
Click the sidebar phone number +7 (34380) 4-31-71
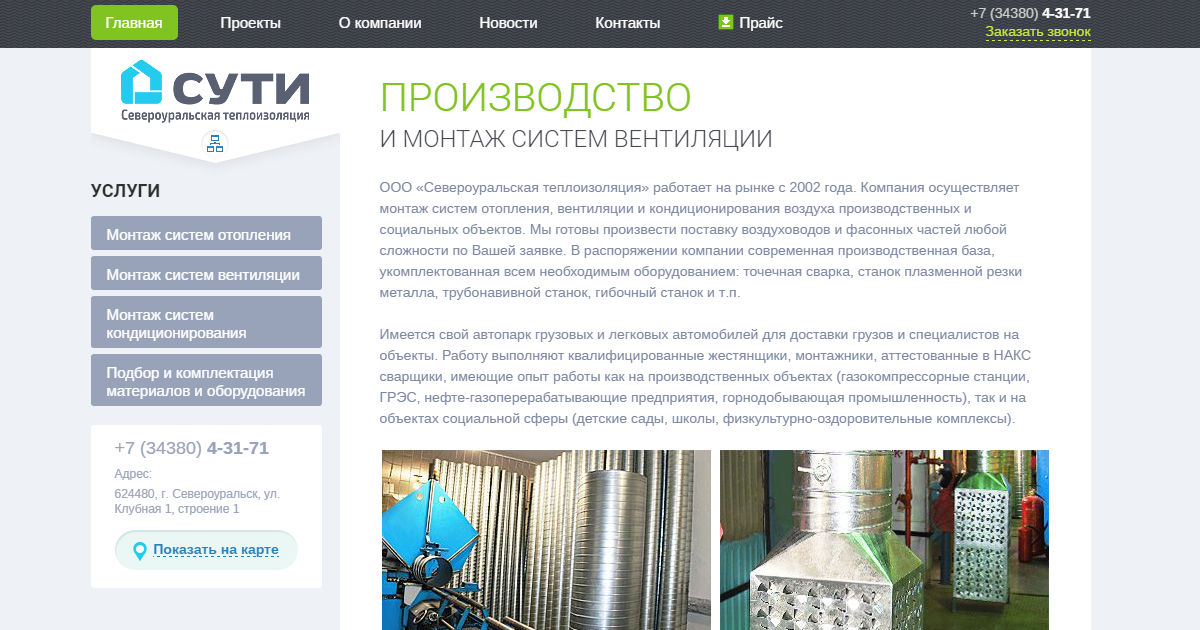tap(192, 448)
